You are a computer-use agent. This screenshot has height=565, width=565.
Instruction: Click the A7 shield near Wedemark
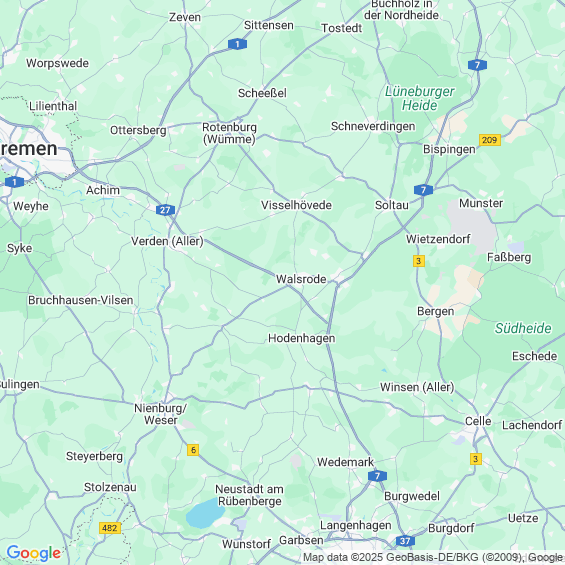tap(377, 476)
